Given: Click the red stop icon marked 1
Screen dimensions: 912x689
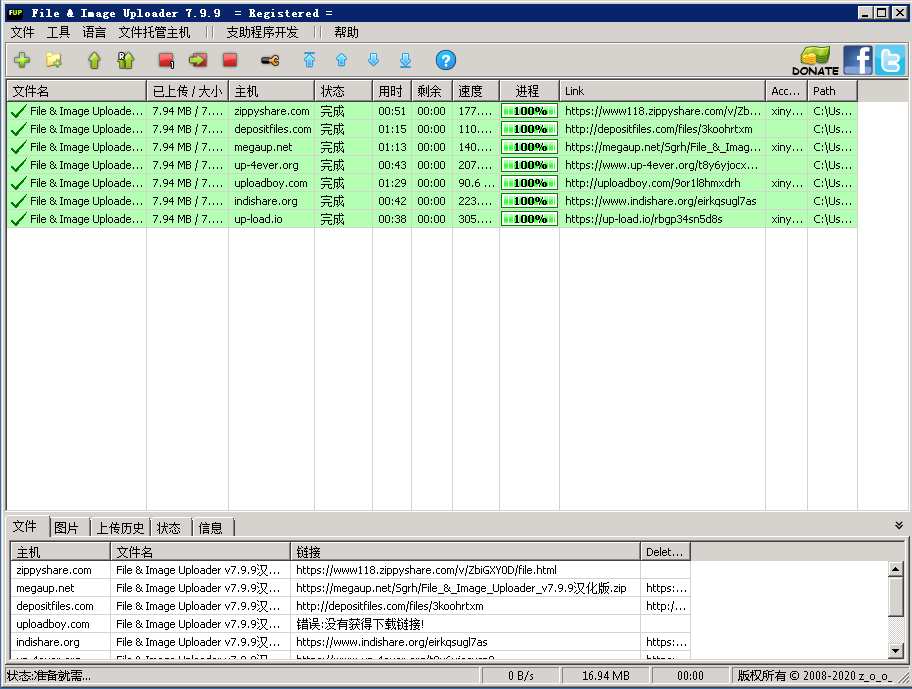Looking at the screenshot, I should [x=166, y=60].
